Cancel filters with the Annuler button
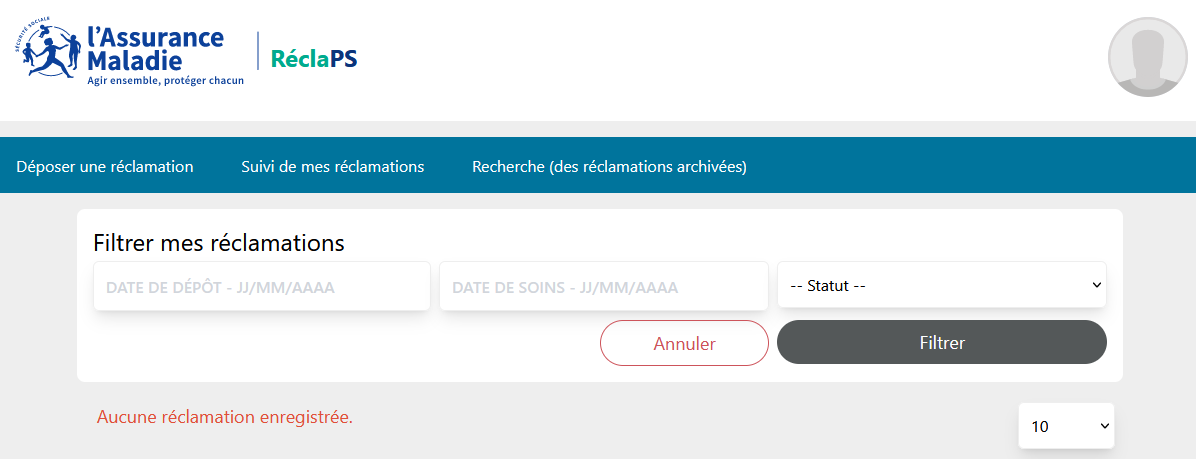The height and width of the screenshot is (459, 1196). 684,343
